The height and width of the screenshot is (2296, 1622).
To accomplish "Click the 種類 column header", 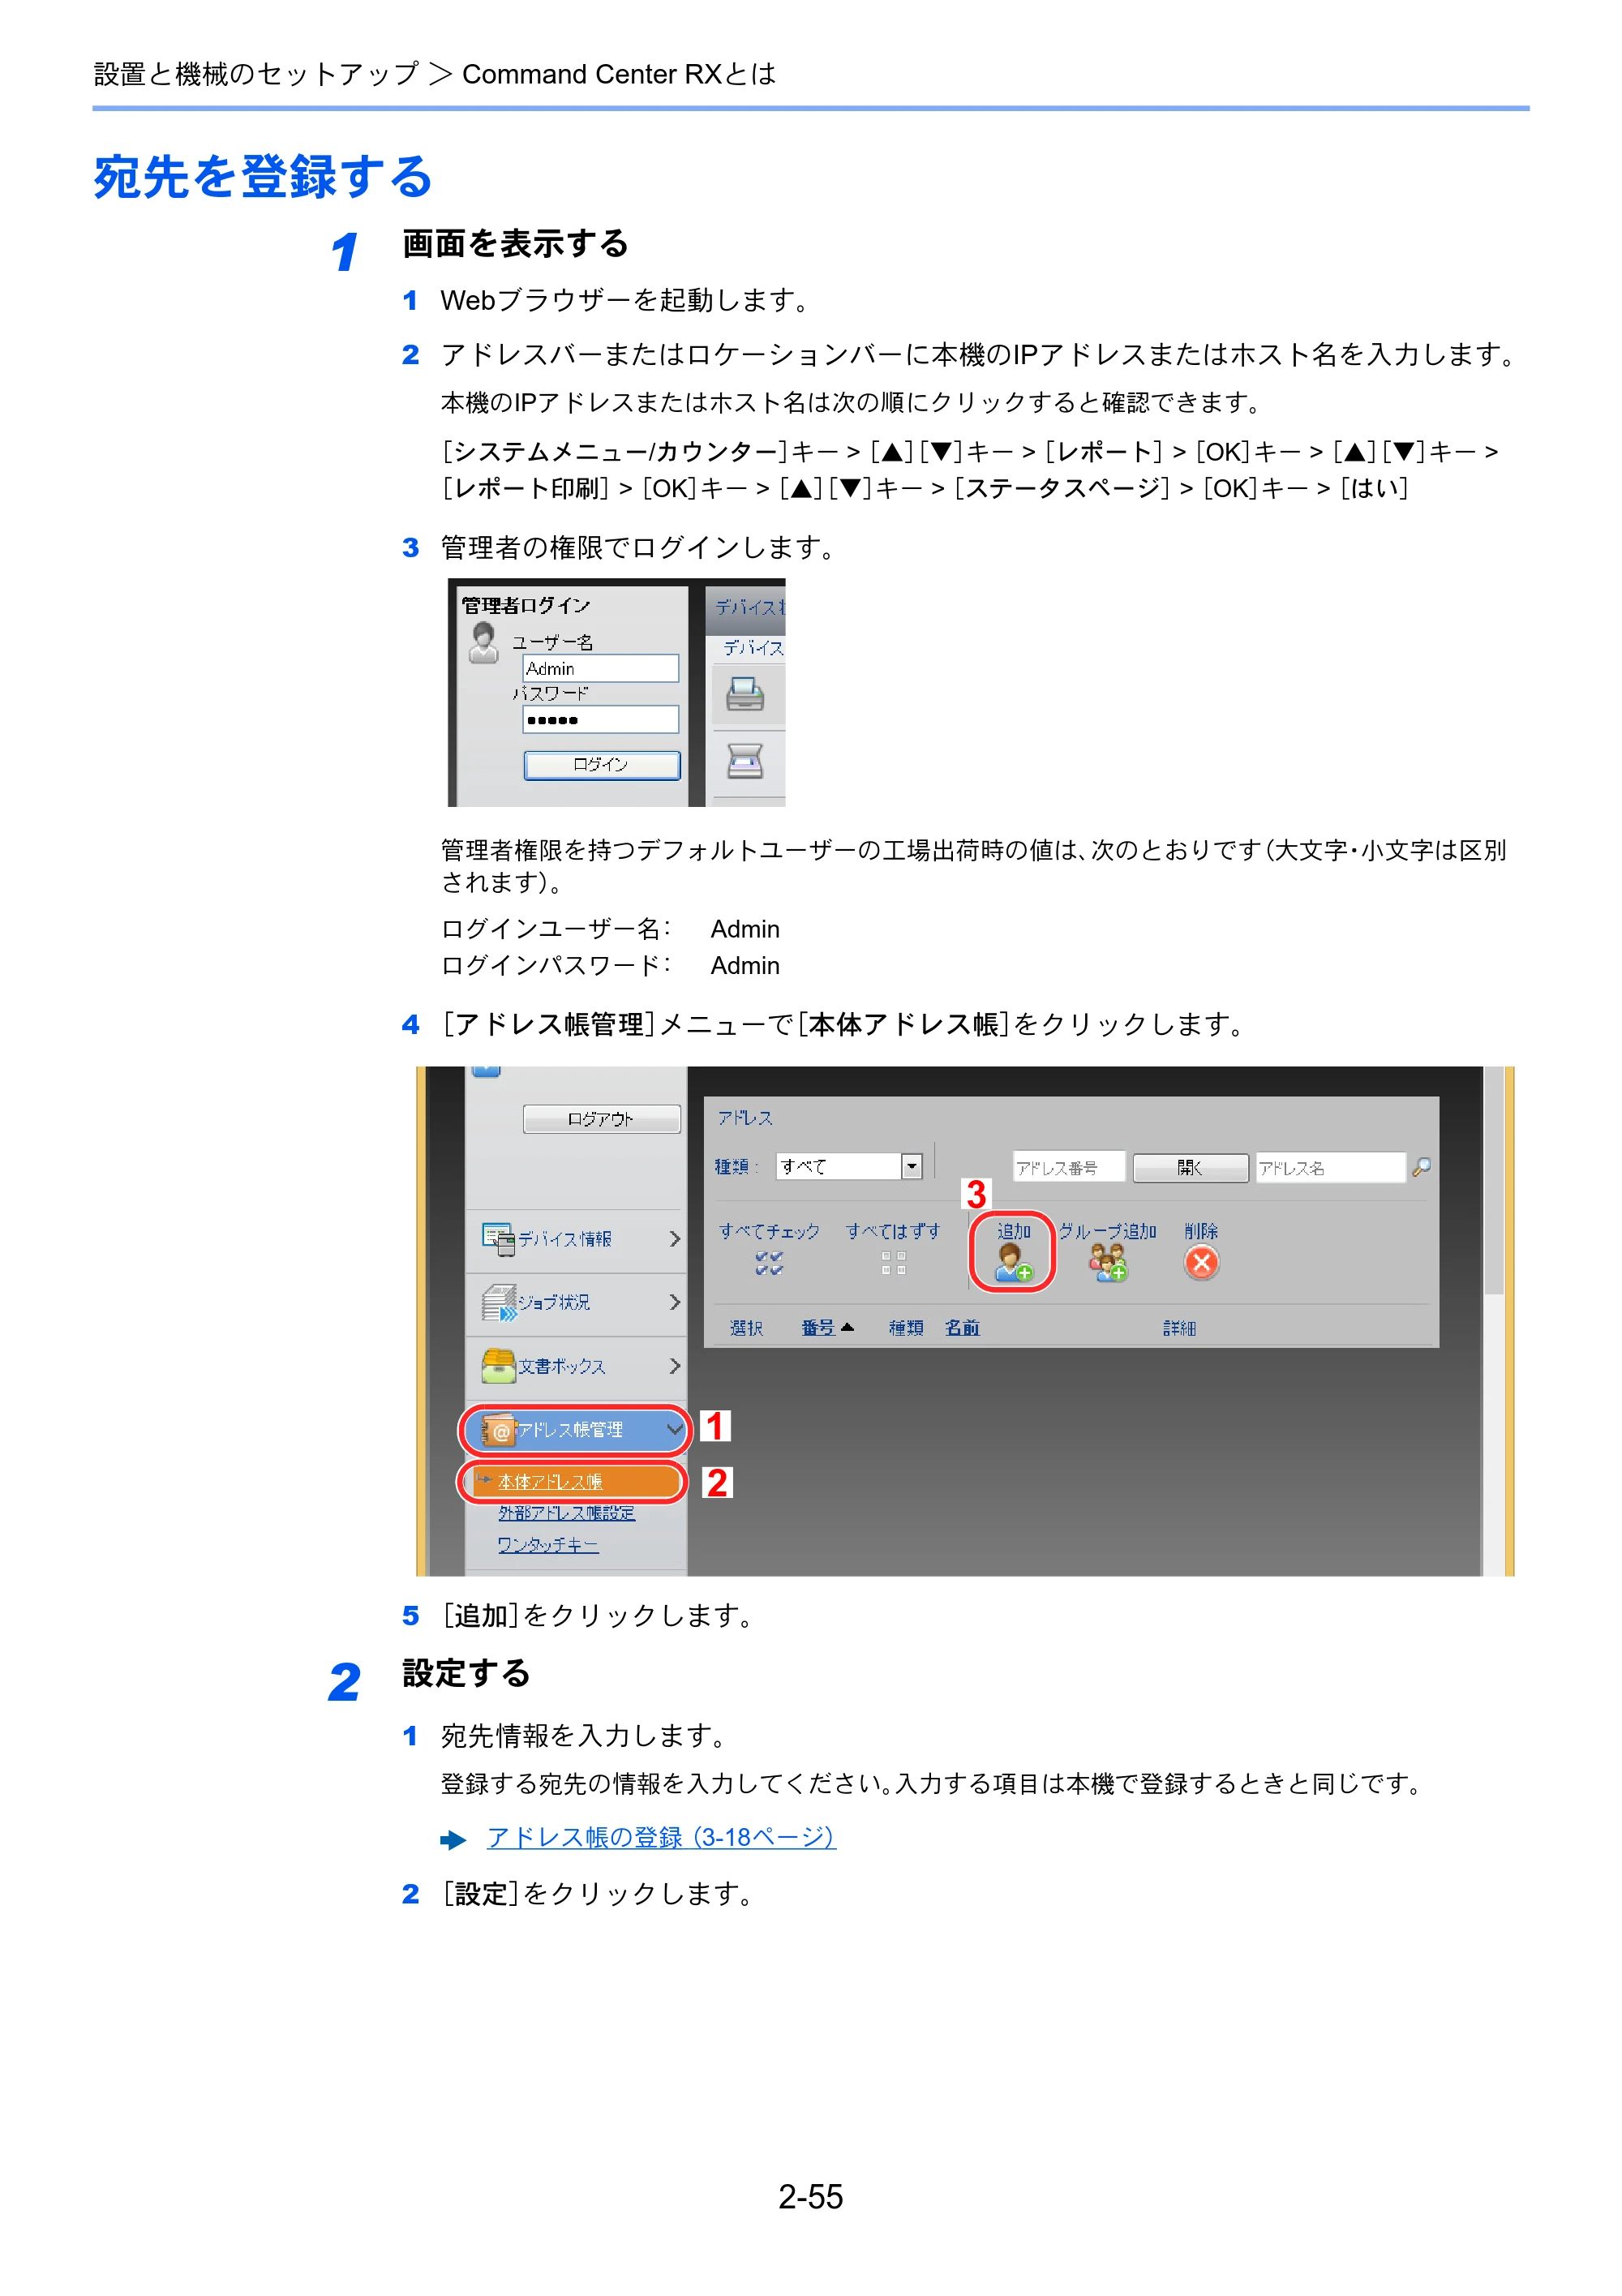I will pyautogui.click(x=906, y=1328).
